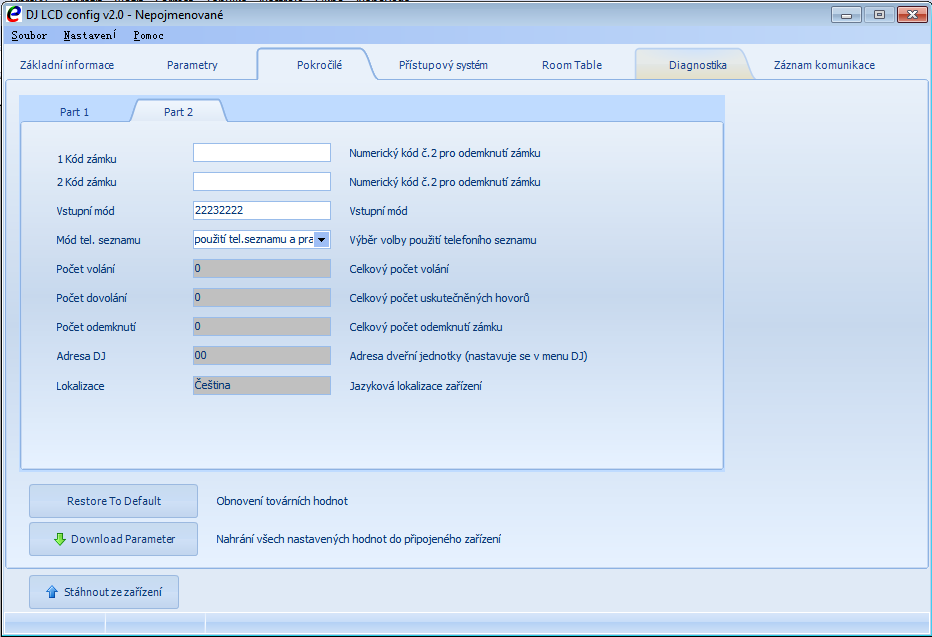Click the Stáhnout ze zařízení button
The width and height of the screenshot is (932, 637).
(x=104, y=592)
